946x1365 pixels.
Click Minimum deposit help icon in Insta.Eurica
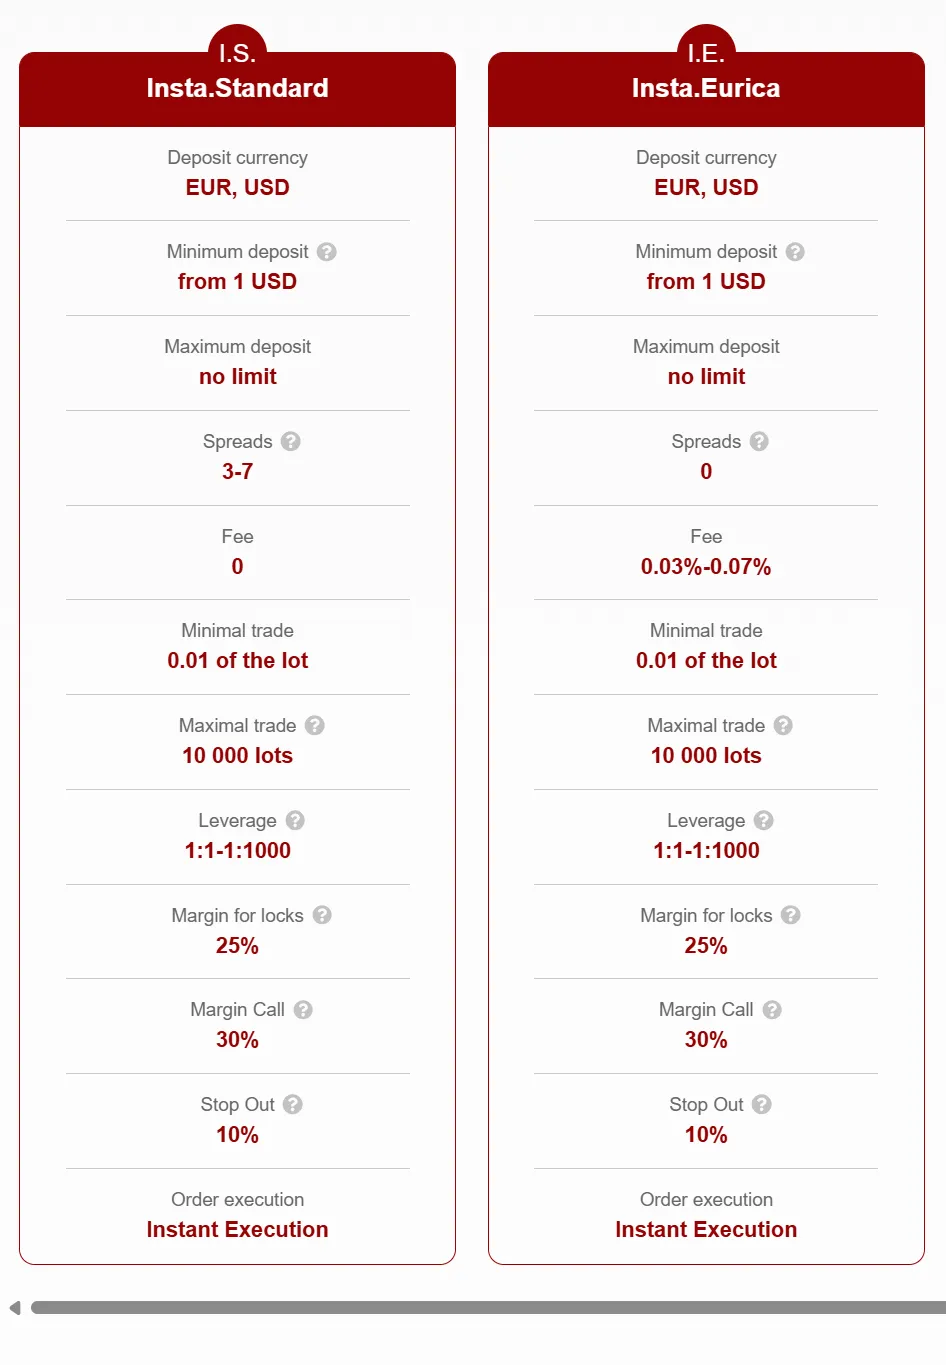[x=795, y=252]
